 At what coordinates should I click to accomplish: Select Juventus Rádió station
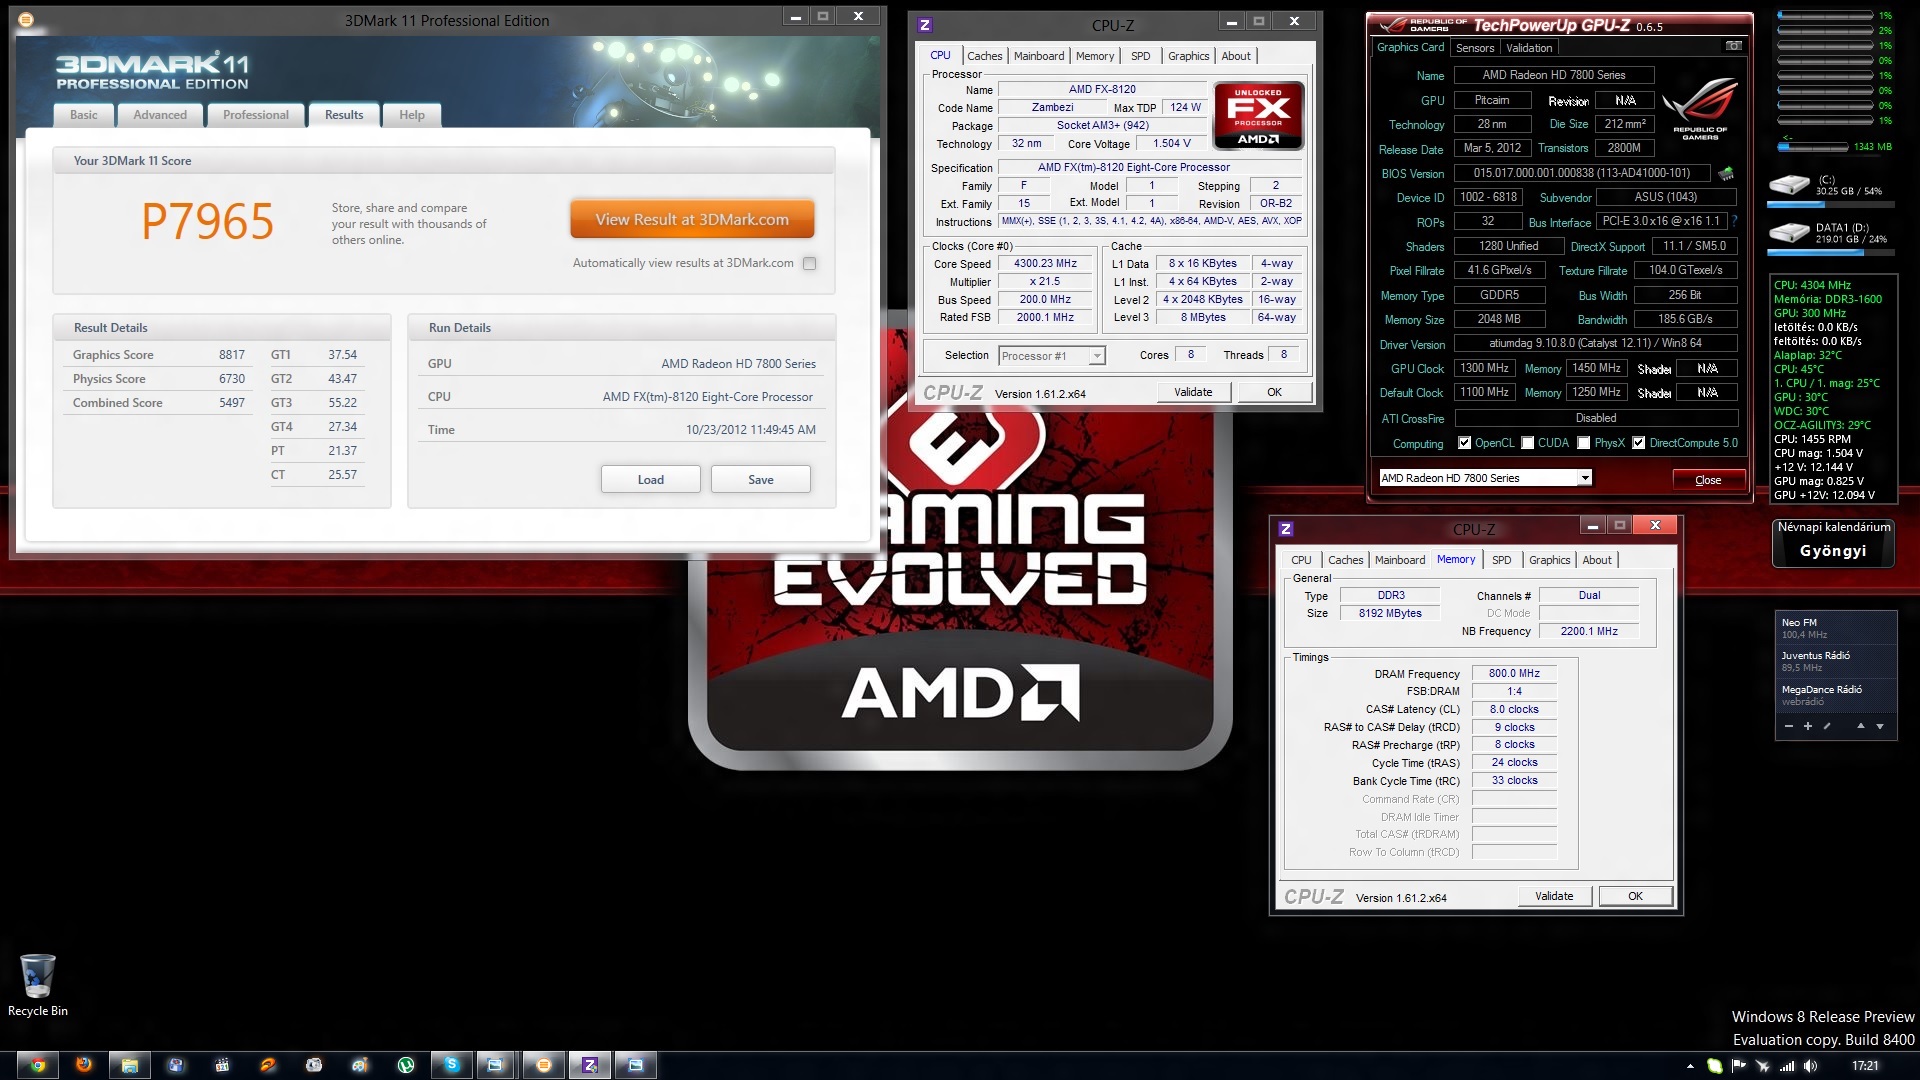pos(1835,661)
